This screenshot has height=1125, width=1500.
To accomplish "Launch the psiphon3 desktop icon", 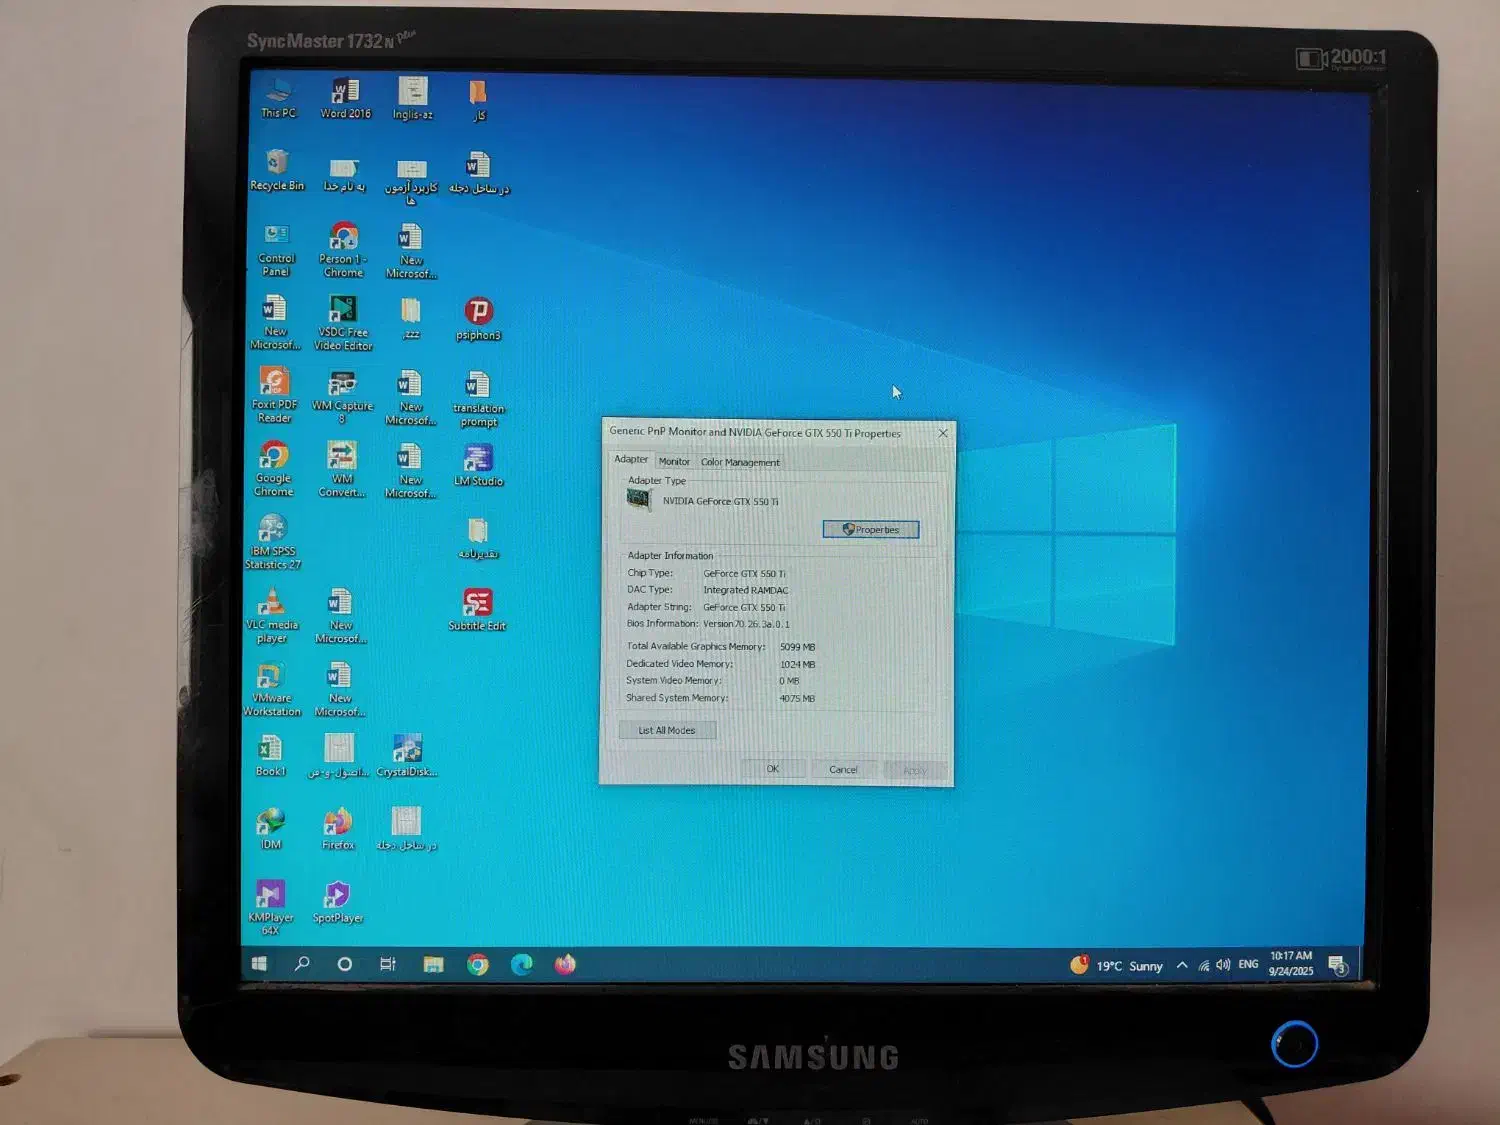I will pos(478,319).
